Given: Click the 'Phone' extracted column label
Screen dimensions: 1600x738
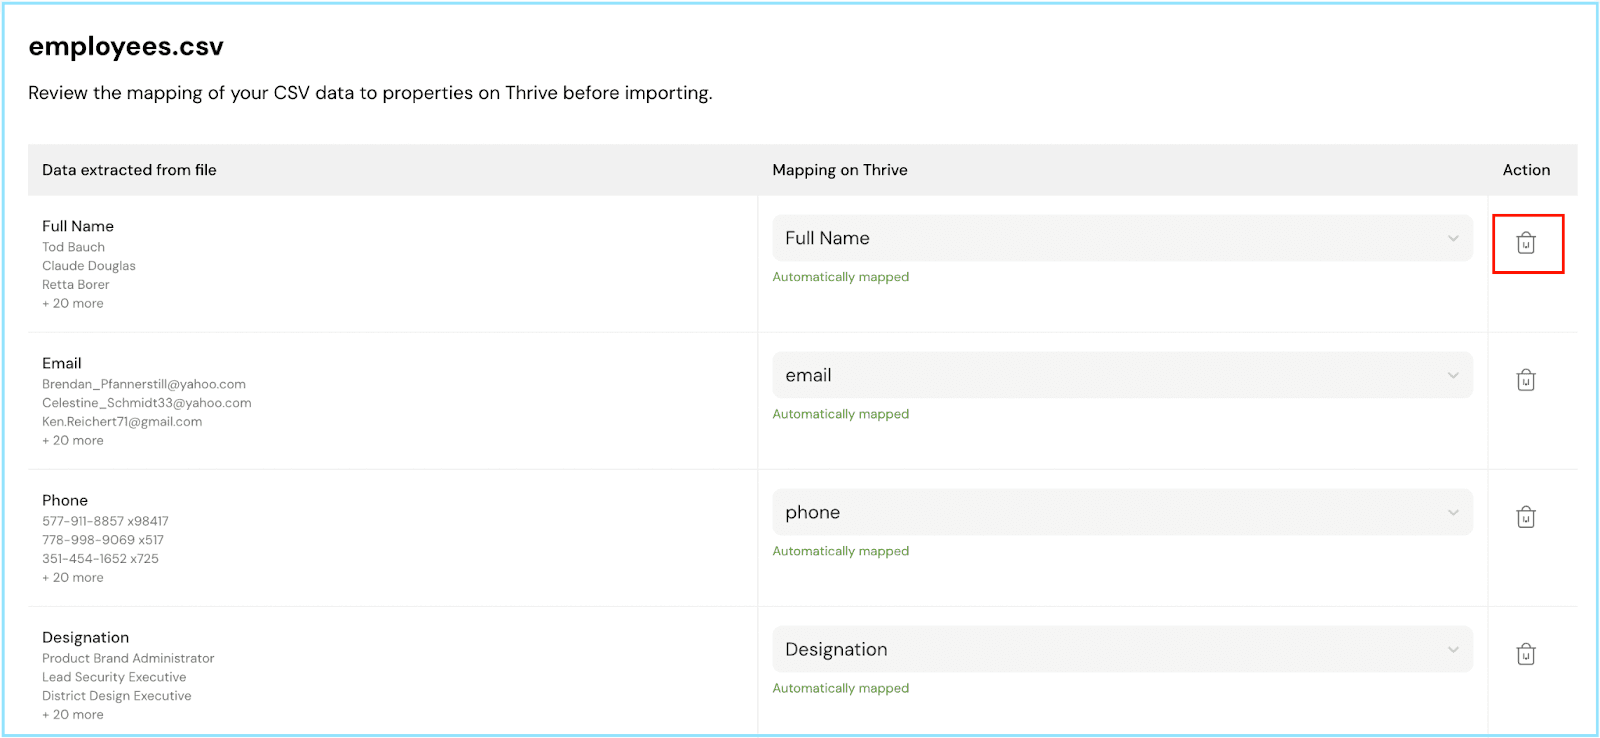Looking at the screenshot, I should tap(65, 500).
